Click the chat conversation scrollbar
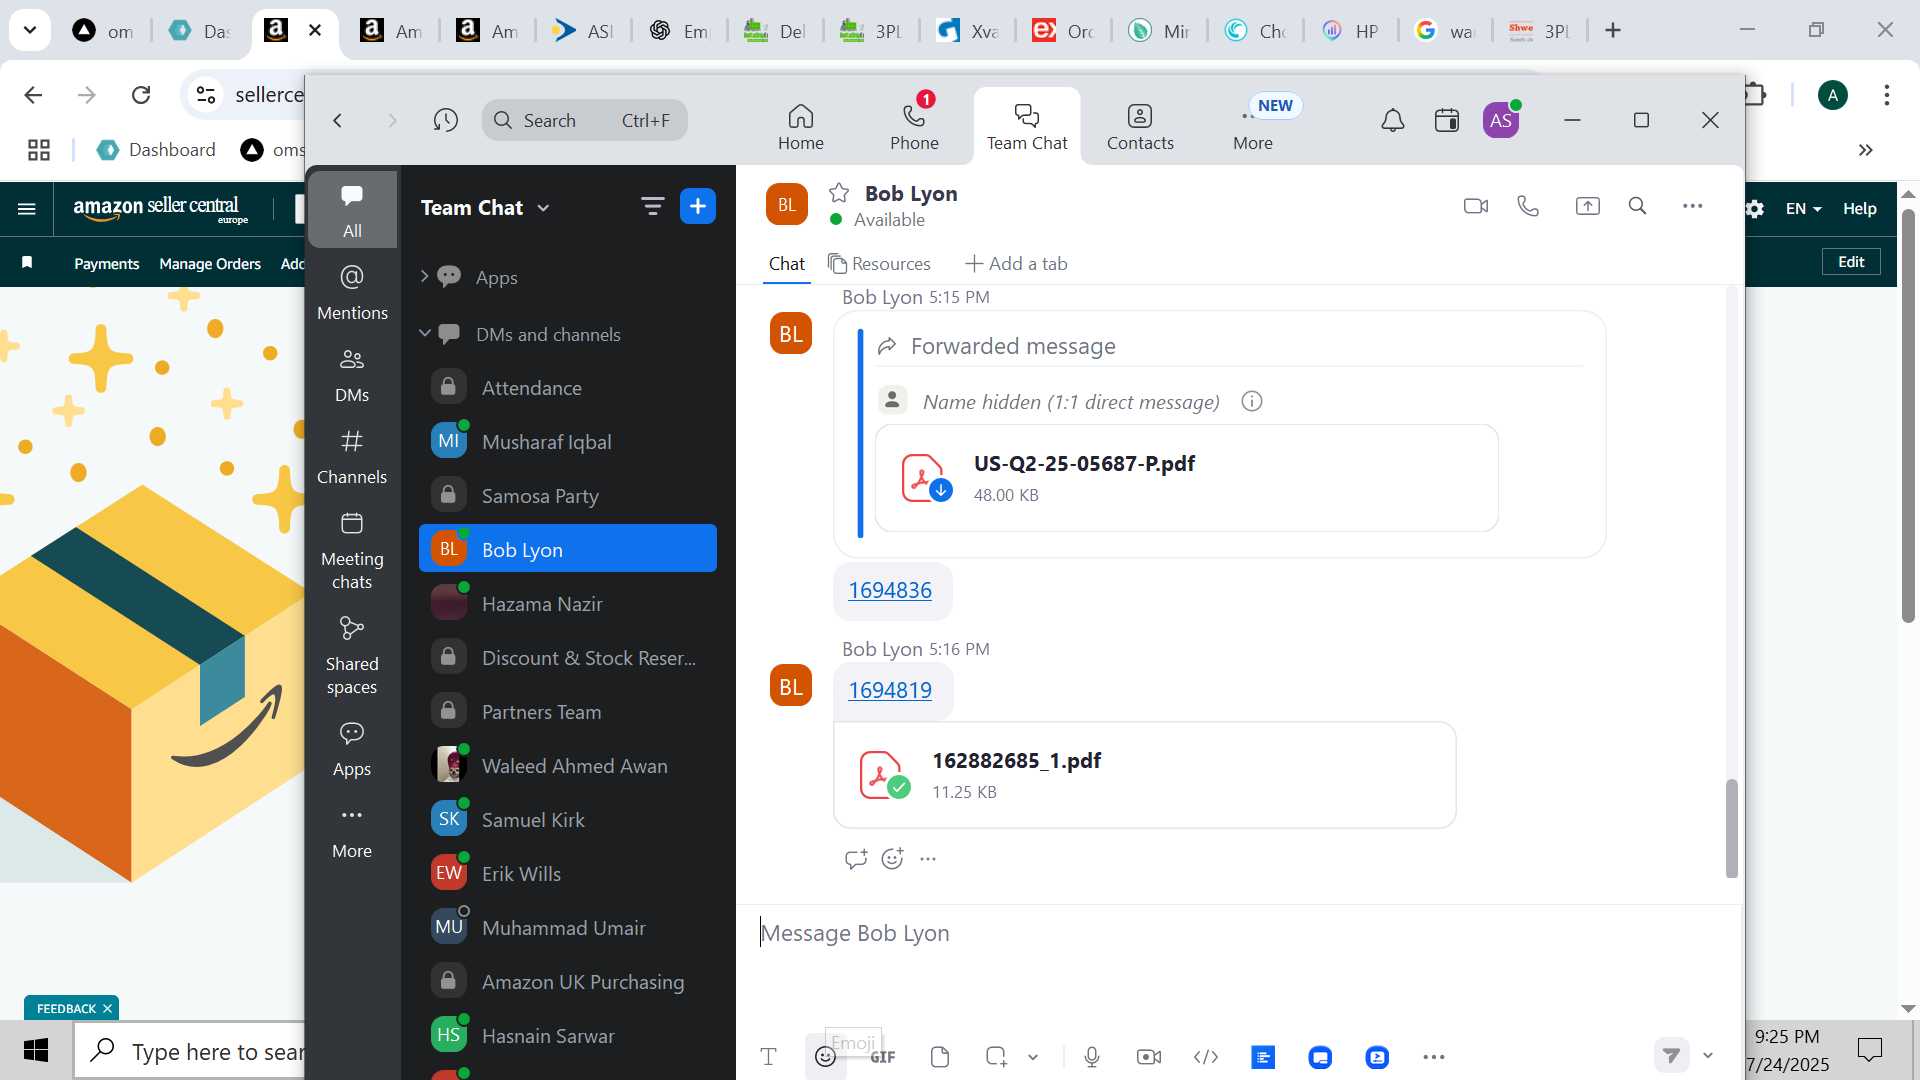Viewport: 1920px width, 1080px height. coord(1732,828)
